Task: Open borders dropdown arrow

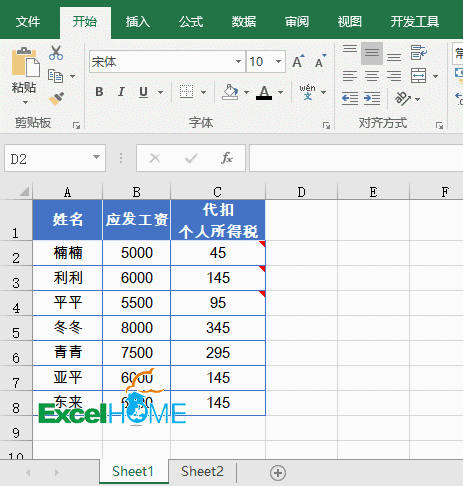Action: coord(203,92)
